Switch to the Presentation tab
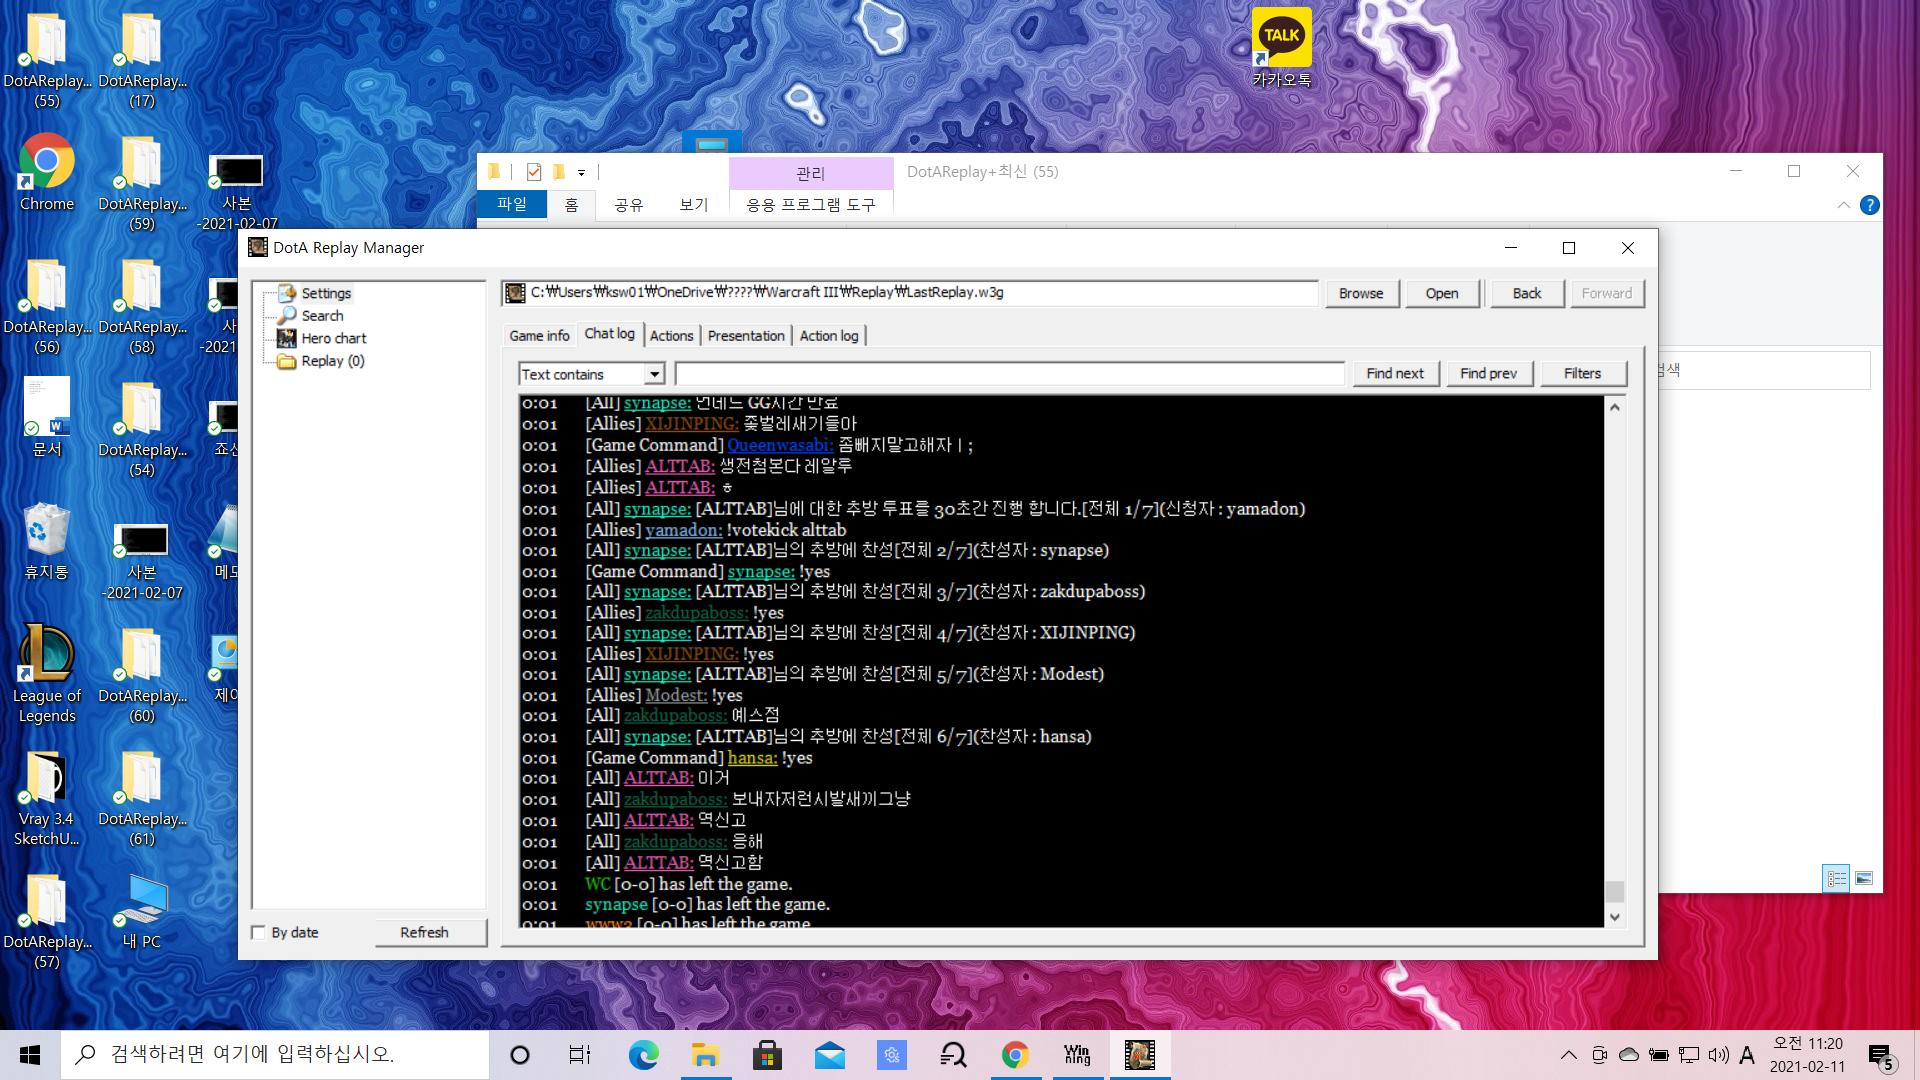 pos(746,336)
